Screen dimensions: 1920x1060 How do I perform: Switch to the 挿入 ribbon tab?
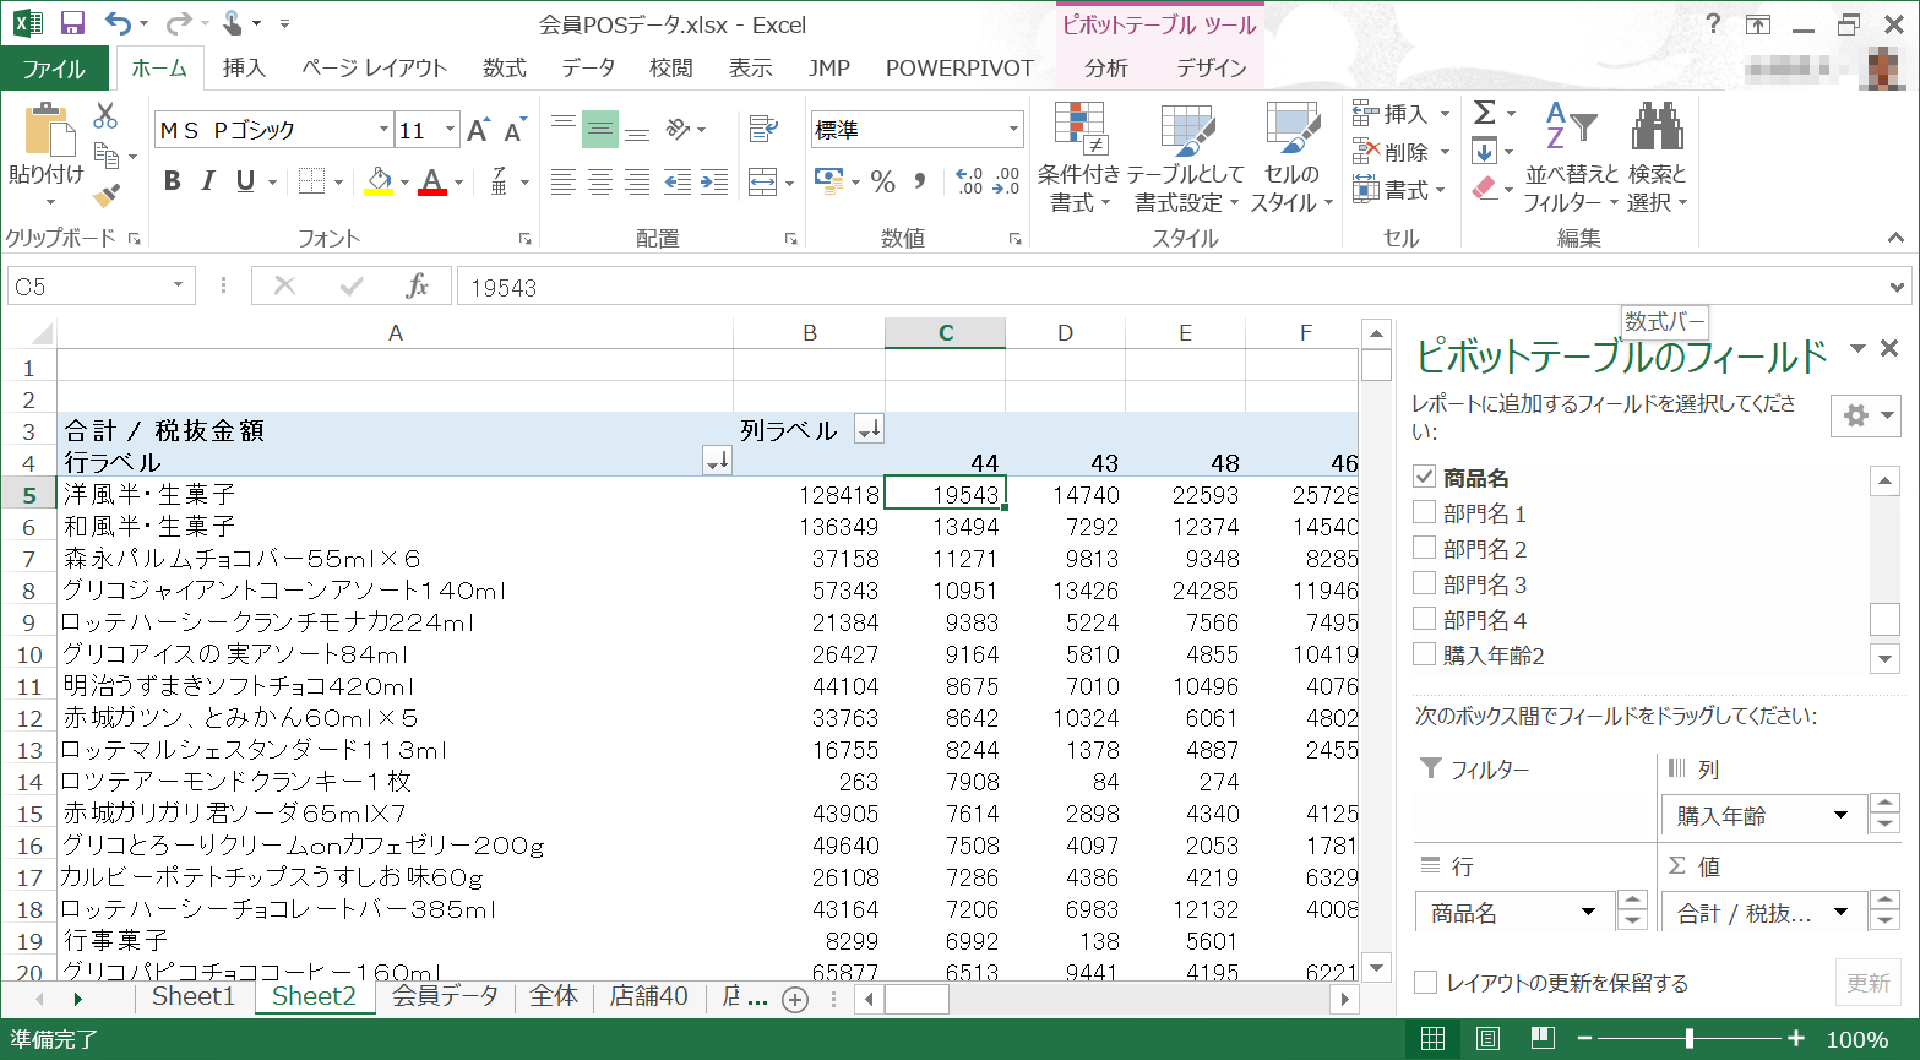pyautogui.click(x=244, y=68)
